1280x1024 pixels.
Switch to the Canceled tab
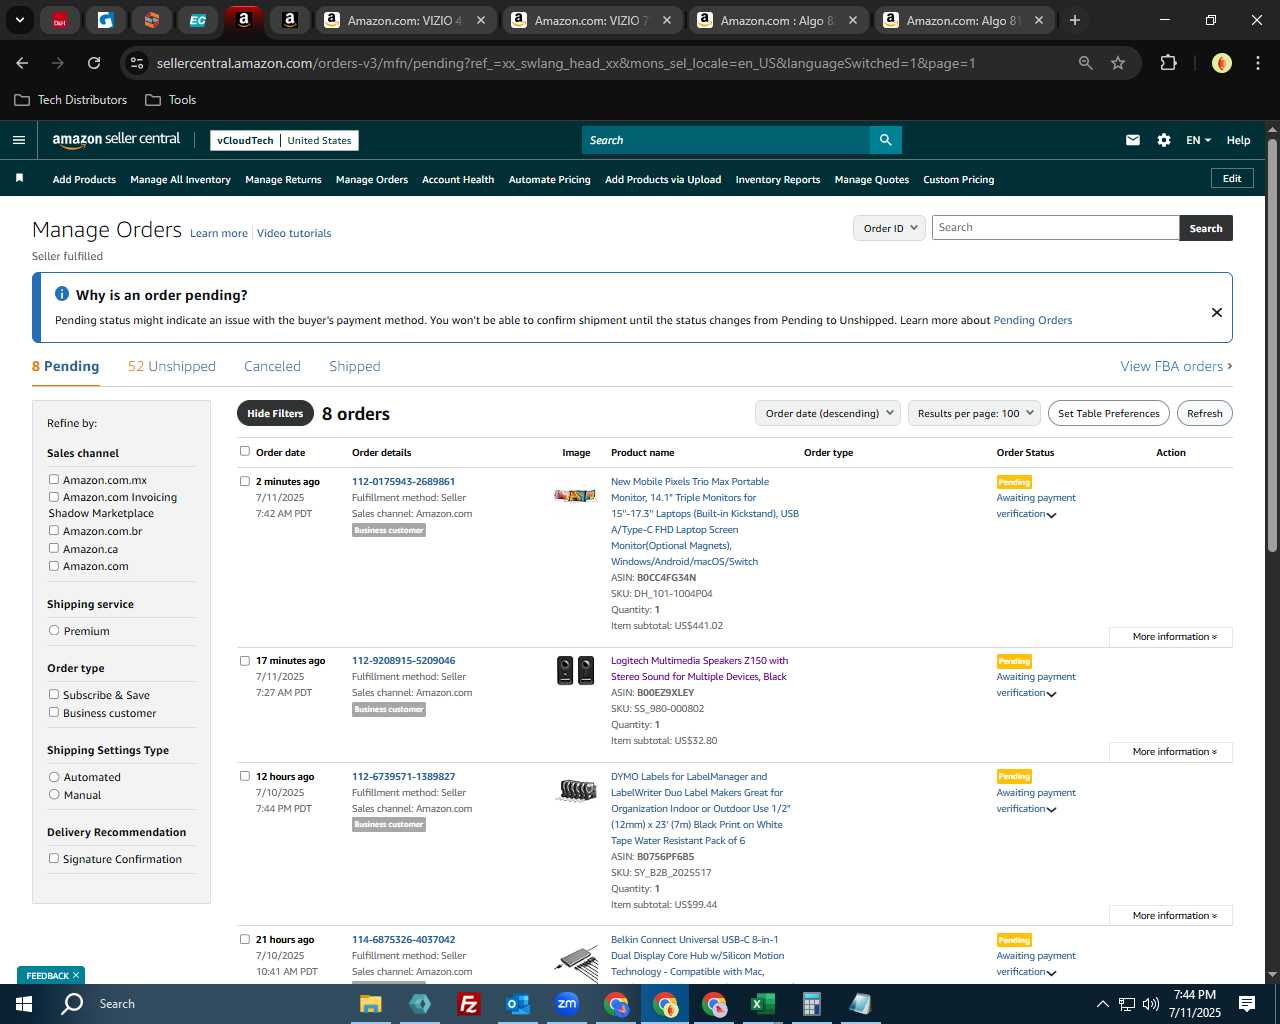tap(272, 366)
